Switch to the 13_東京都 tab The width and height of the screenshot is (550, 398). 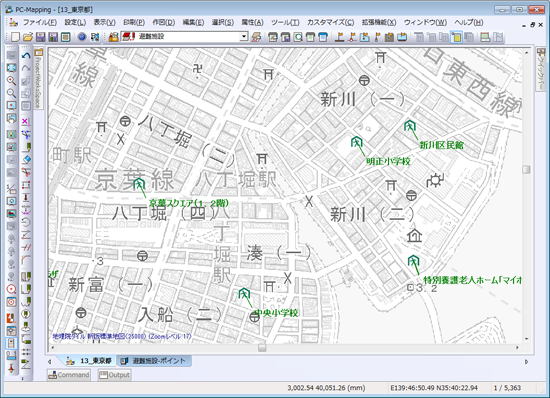(x=89, y=361)
